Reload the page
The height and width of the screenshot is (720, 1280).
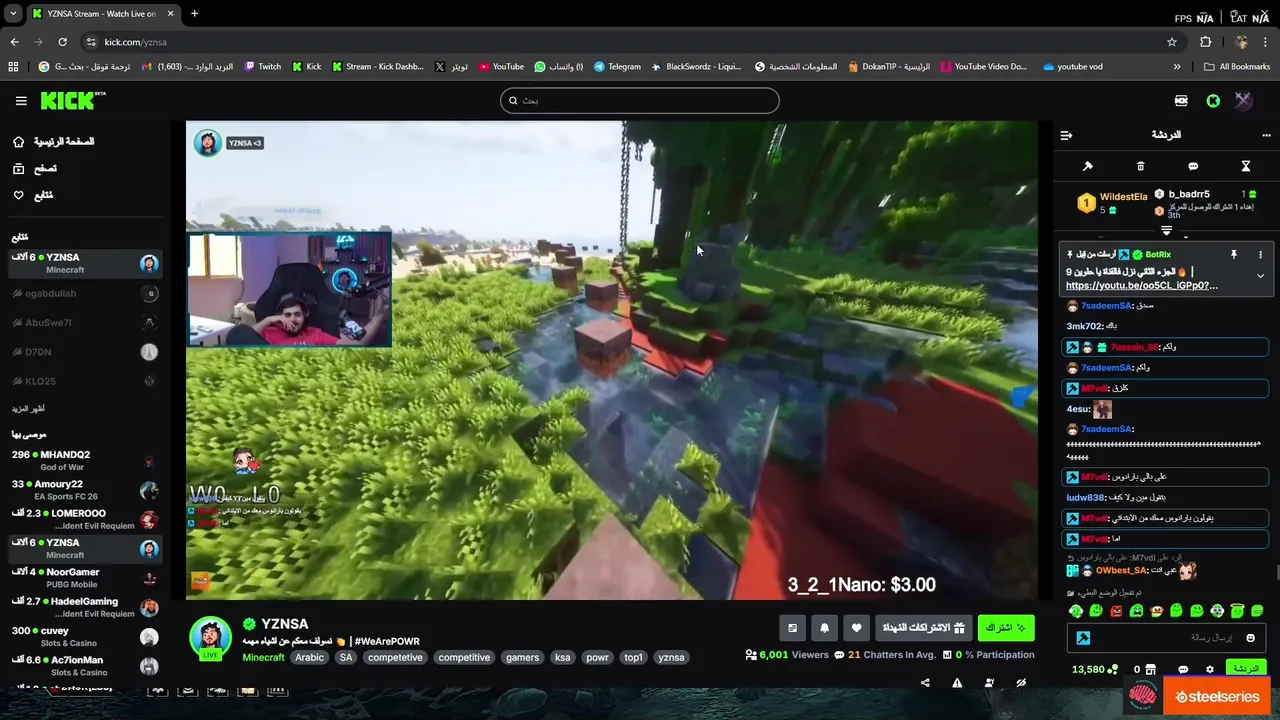[62, 42]
